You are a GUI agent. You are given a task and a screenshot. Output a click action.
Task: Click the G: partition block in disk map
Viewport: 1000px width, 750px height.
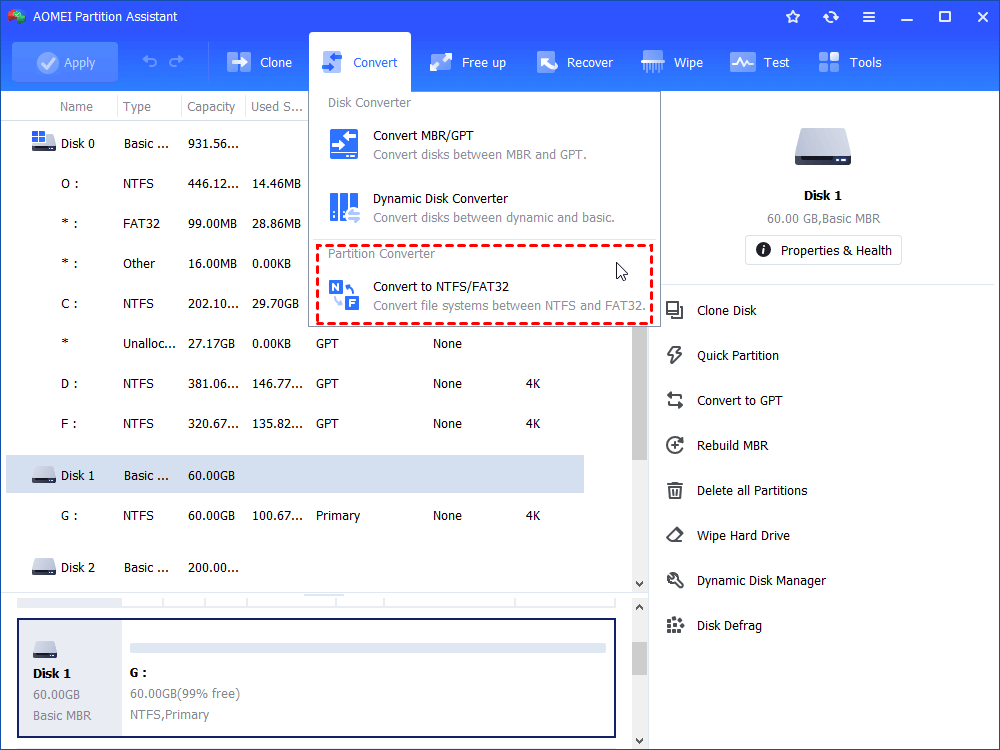368,678
